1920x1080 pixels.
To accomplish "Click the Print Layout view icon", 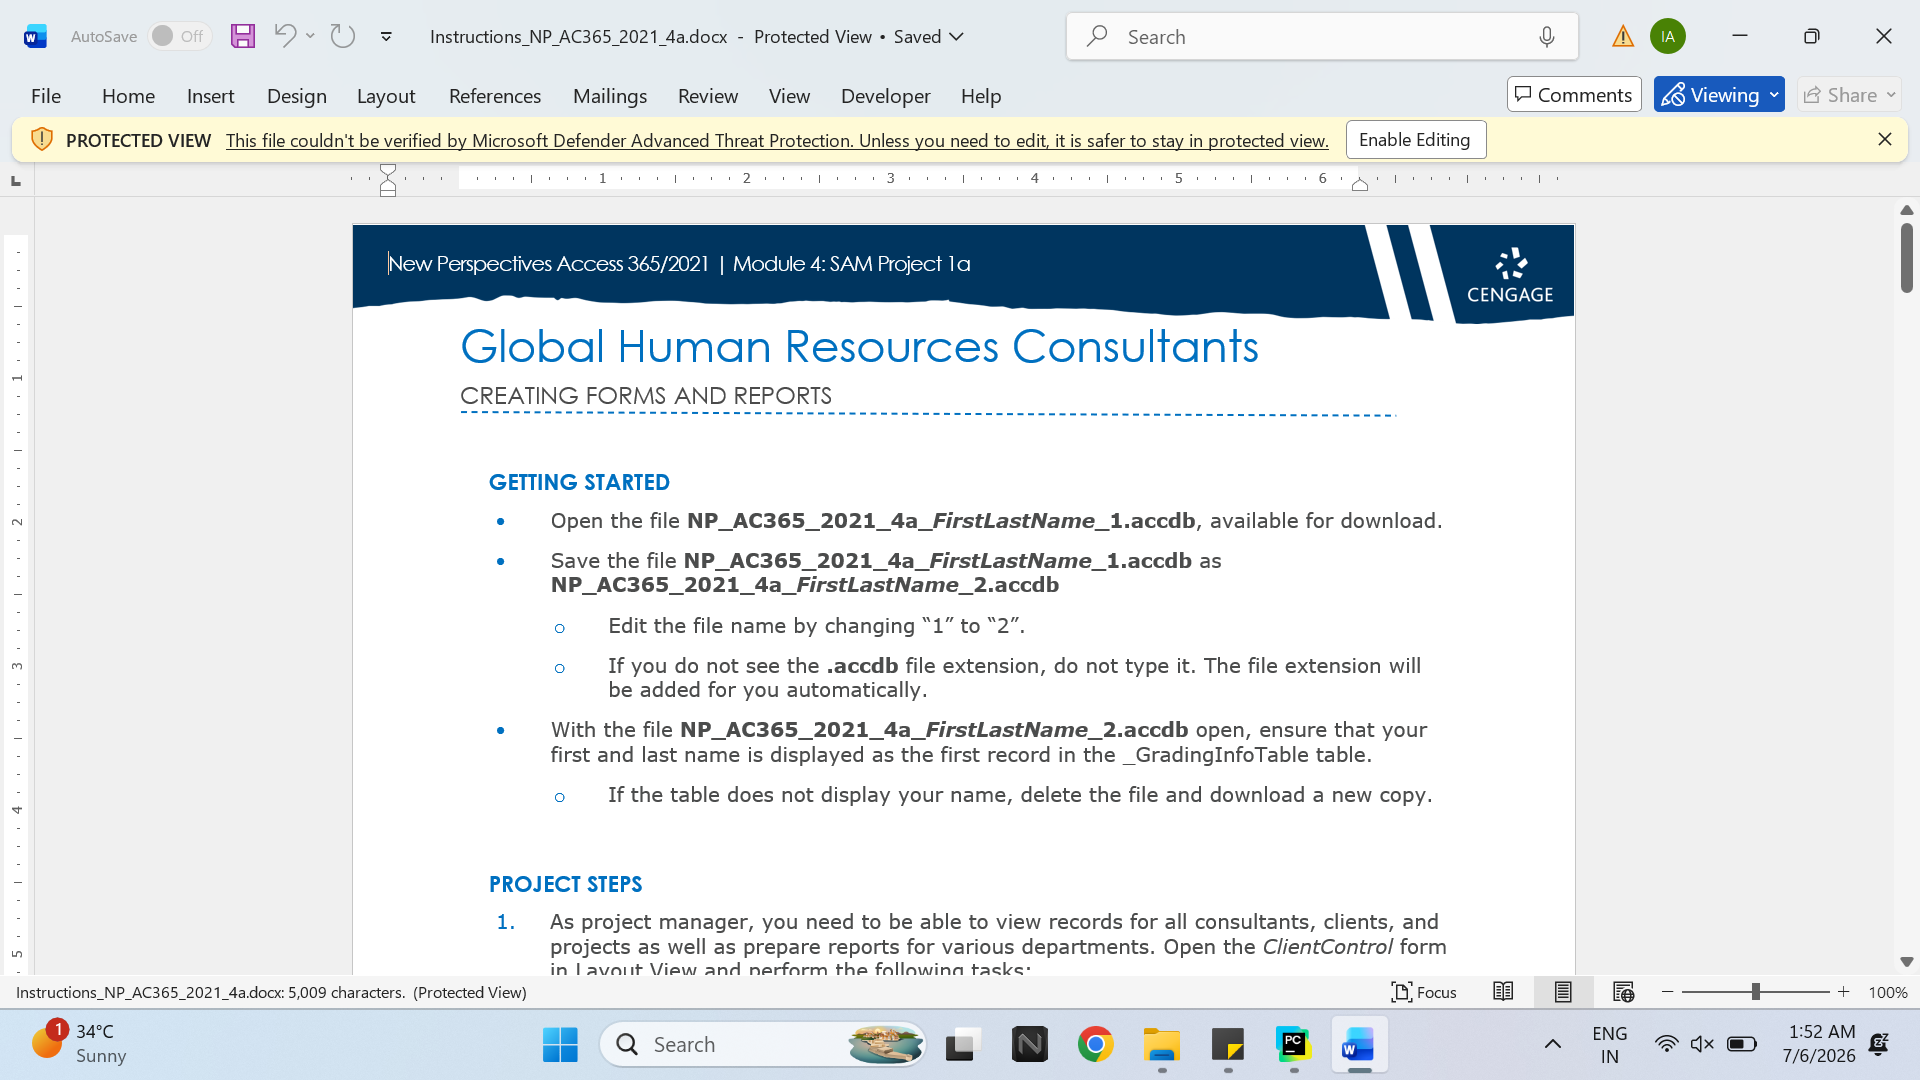I will pos(1563,992).
